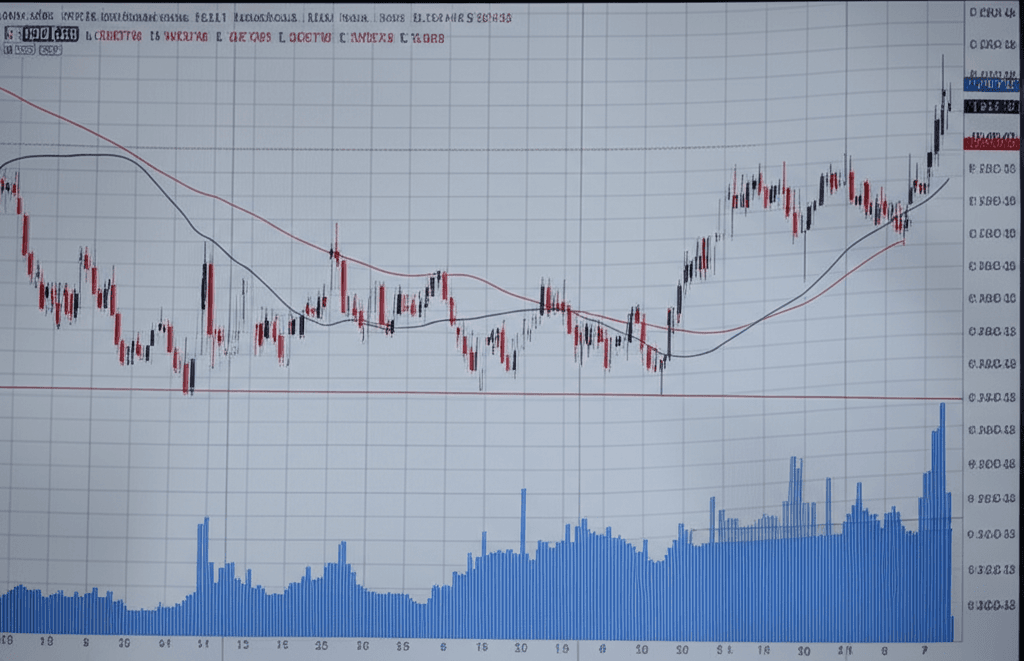
Task: Click the red alert price label on right axis
Action: (990, 142)
